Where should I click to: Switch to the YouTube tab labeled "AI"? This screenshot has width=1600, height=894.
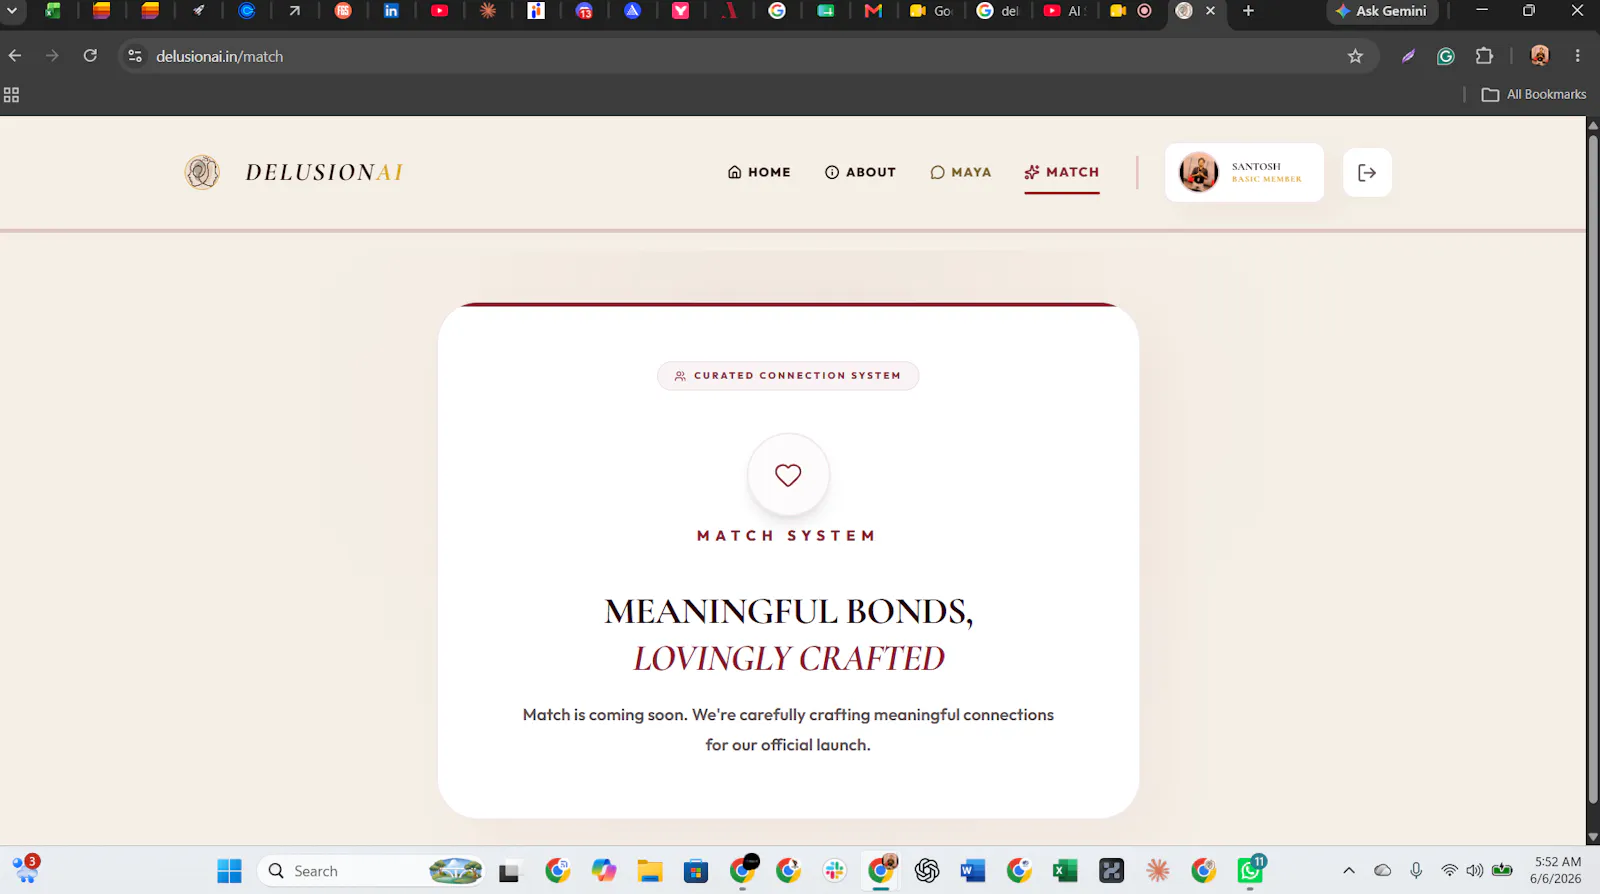[1064, 11]
